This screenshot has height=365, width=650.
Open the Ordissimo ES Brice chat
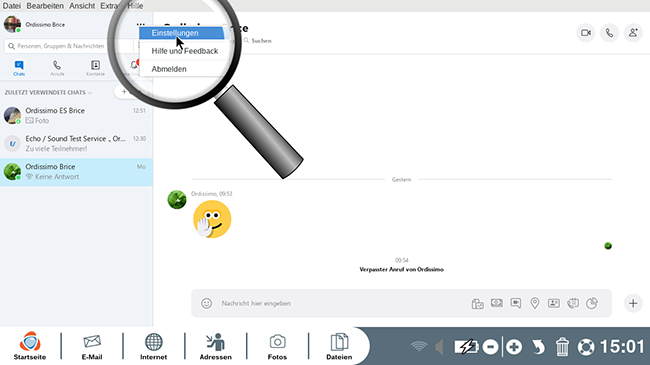(x=76, y=115)
